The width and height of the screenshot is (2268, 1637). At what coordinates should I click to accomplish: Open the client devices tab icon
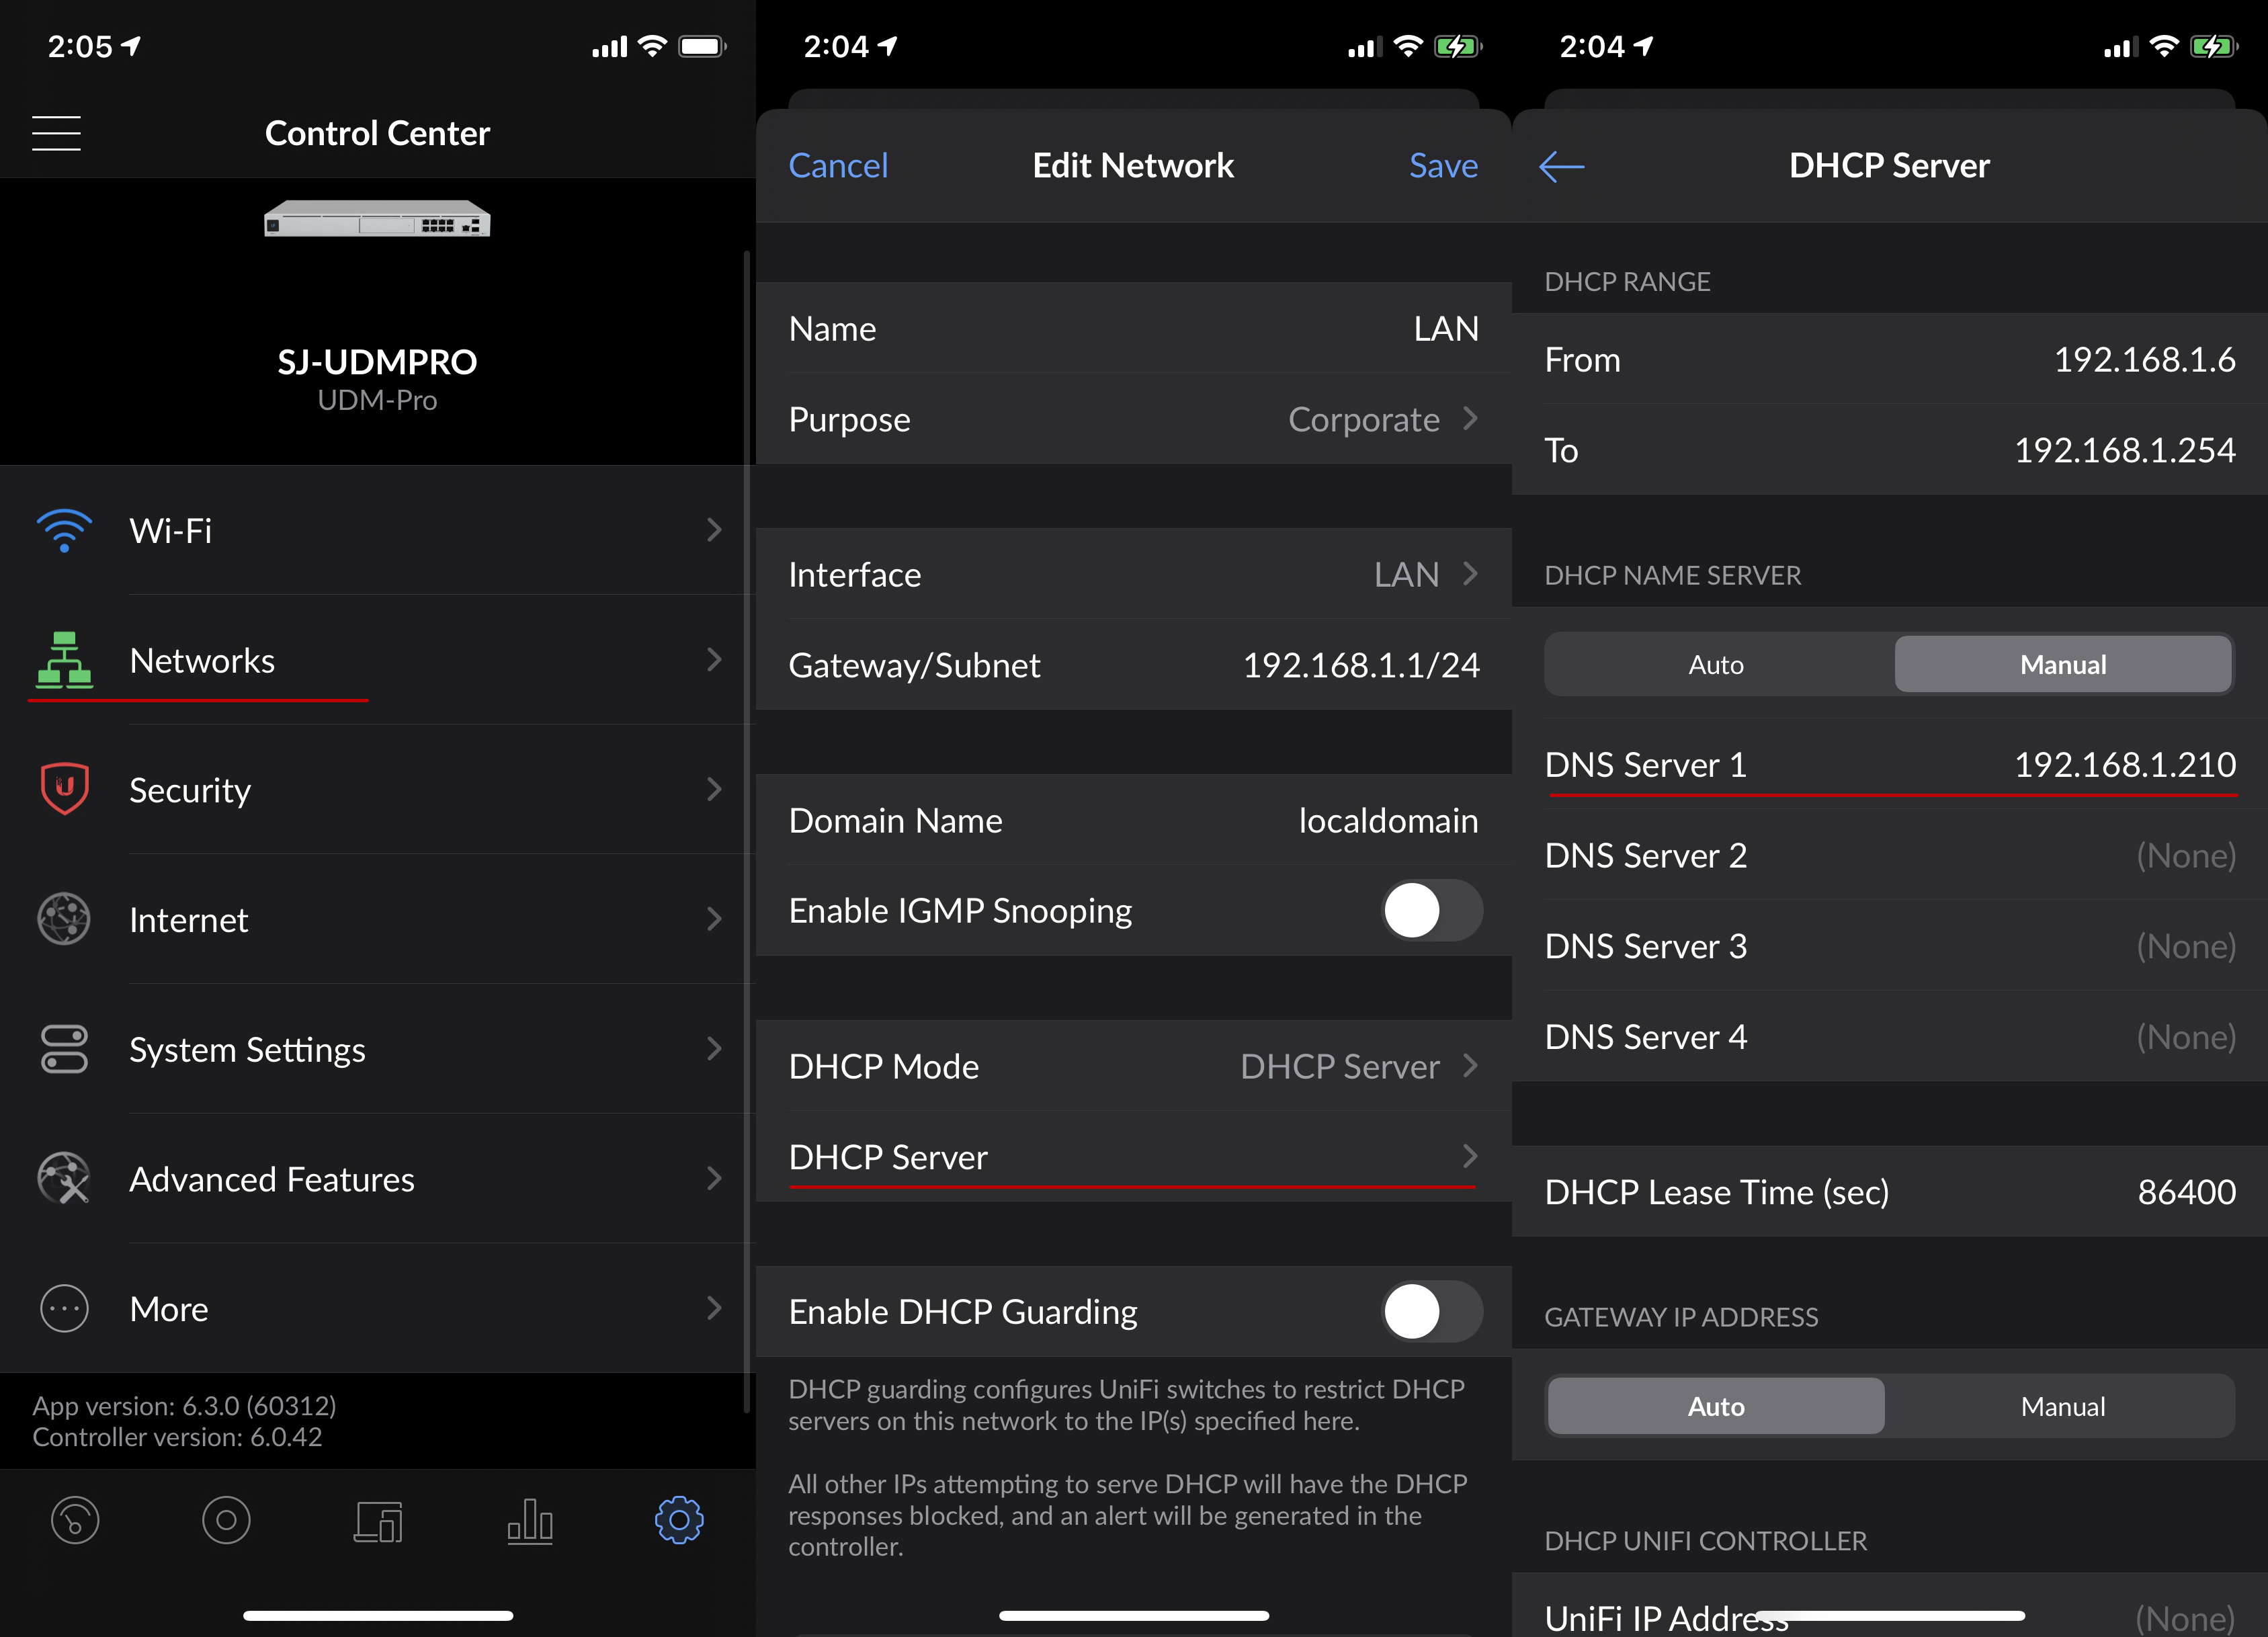[x=378, y=1521]
